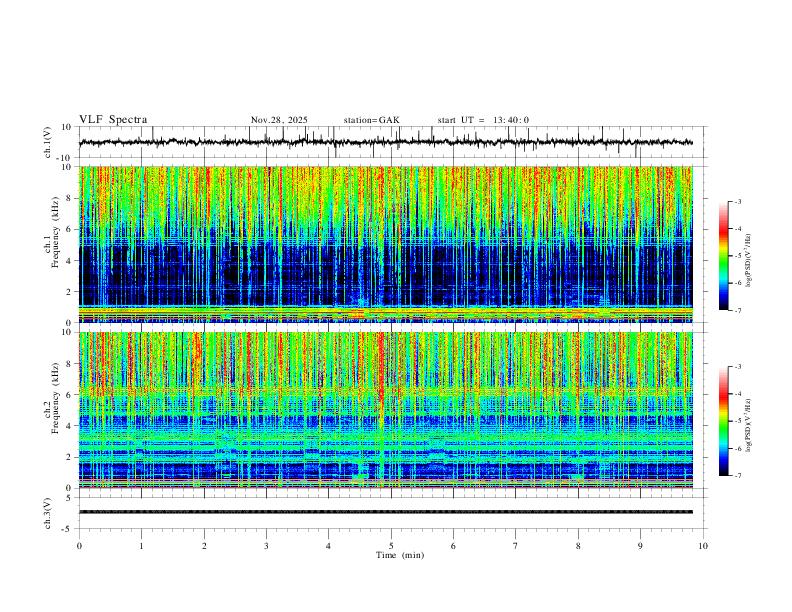Click the time axis tick label '5'

tap(391, 546)
